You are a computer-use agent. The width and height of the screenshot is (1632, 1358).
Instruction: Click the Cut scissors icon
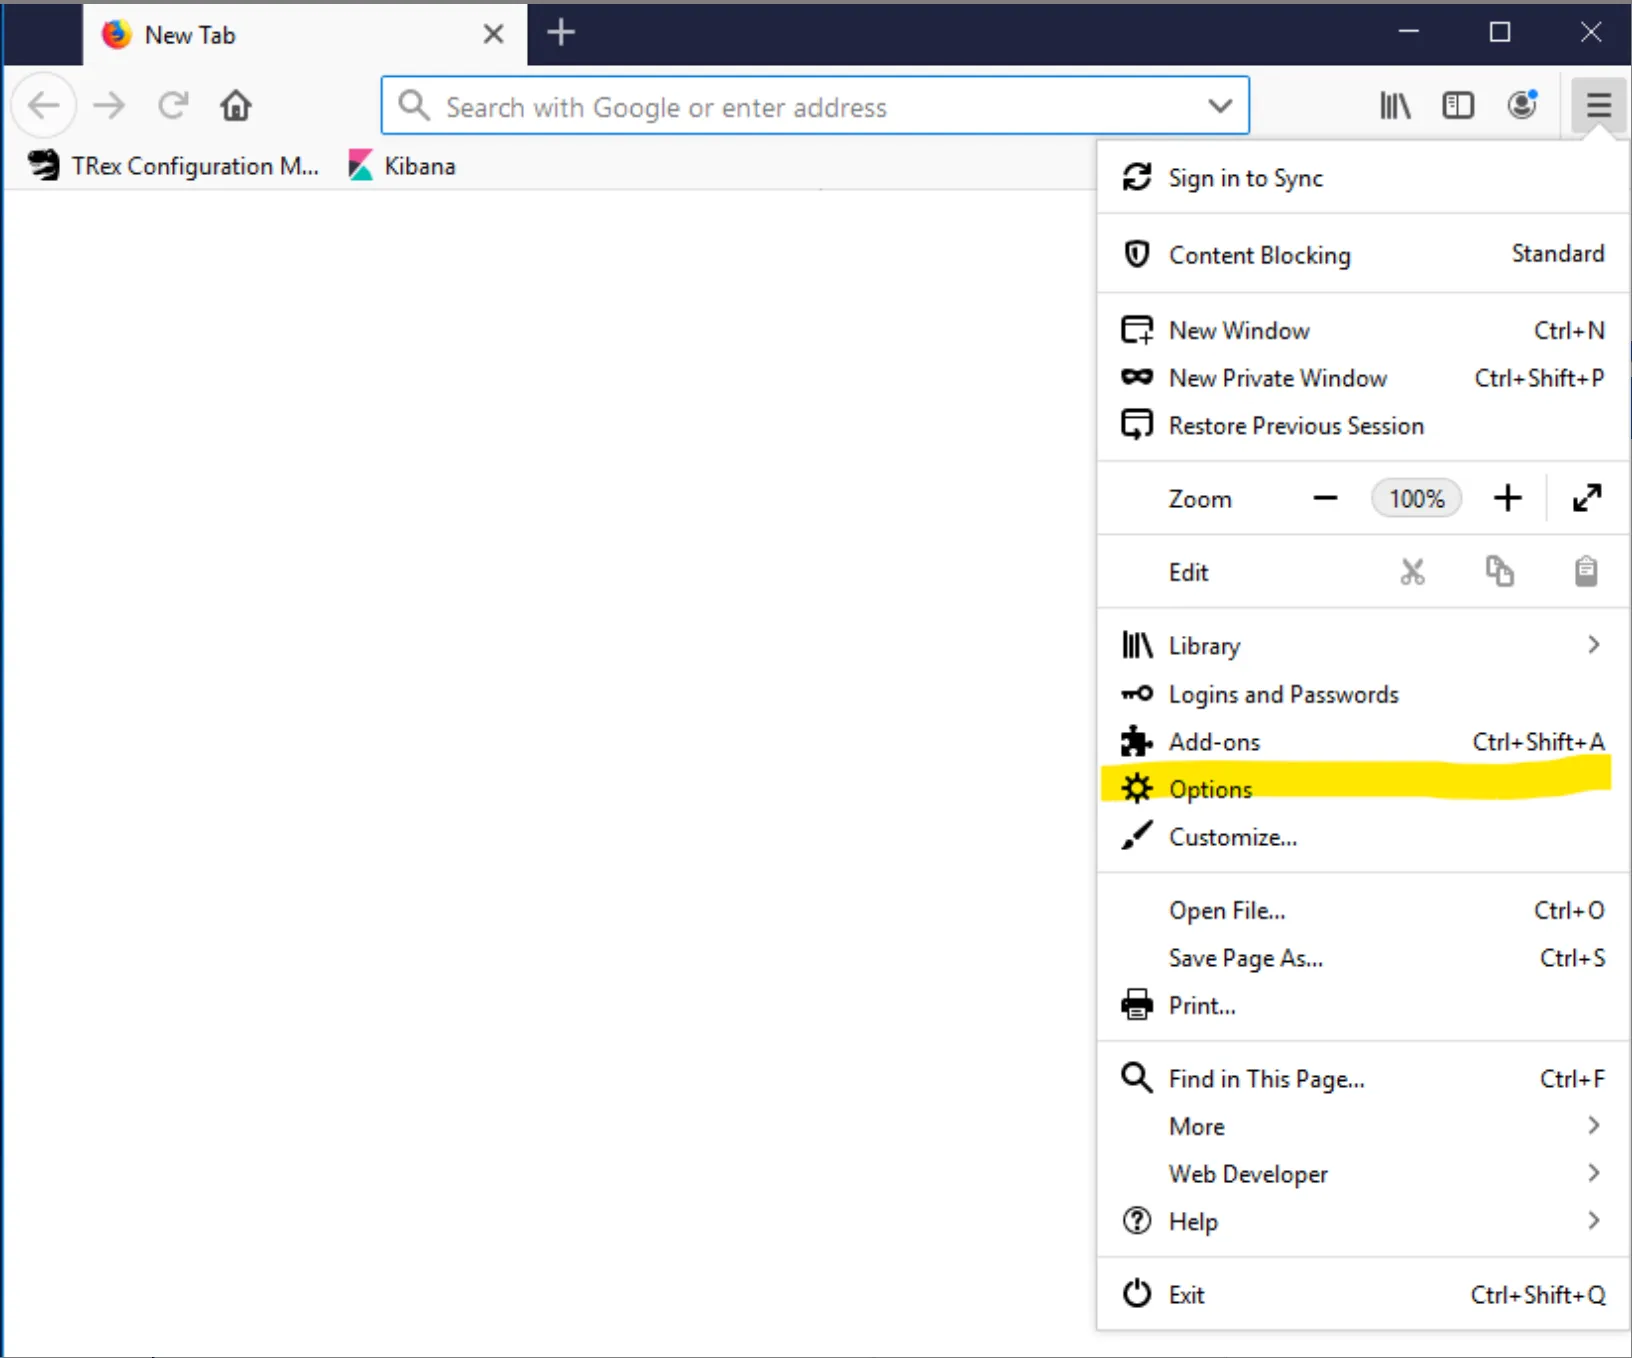1412,572
